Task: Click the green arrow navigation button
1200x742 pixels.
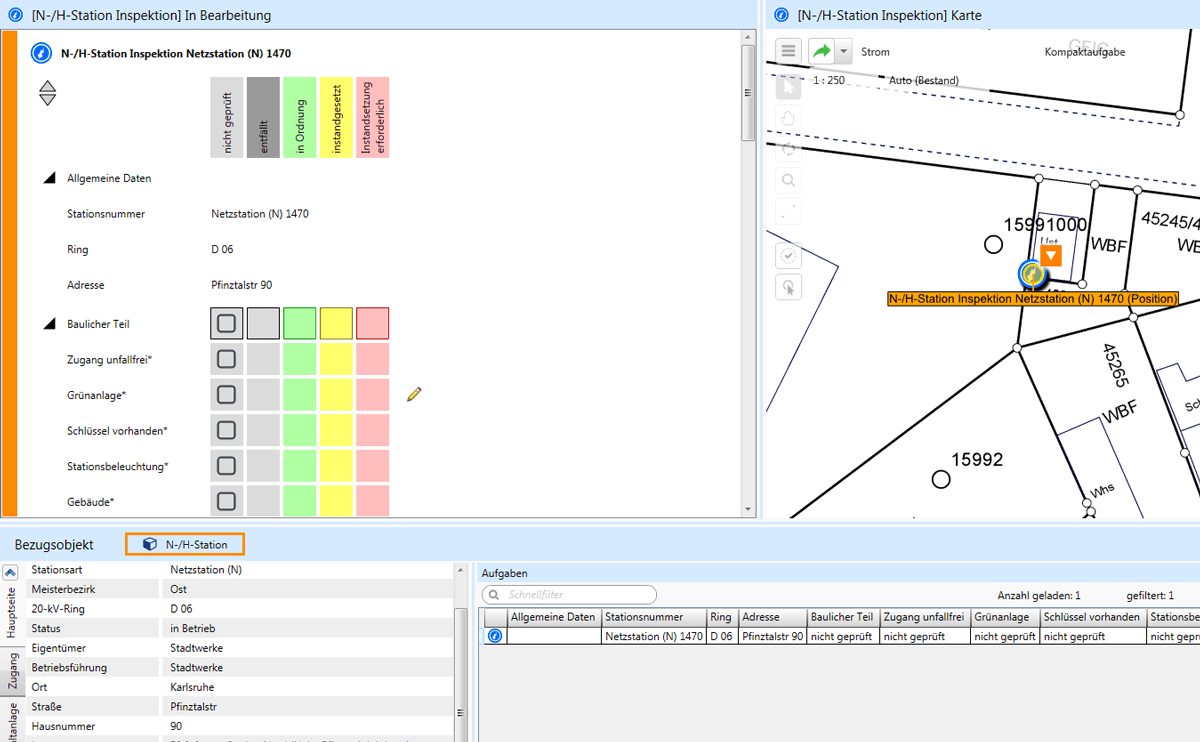Action: [x=821, y=51]
